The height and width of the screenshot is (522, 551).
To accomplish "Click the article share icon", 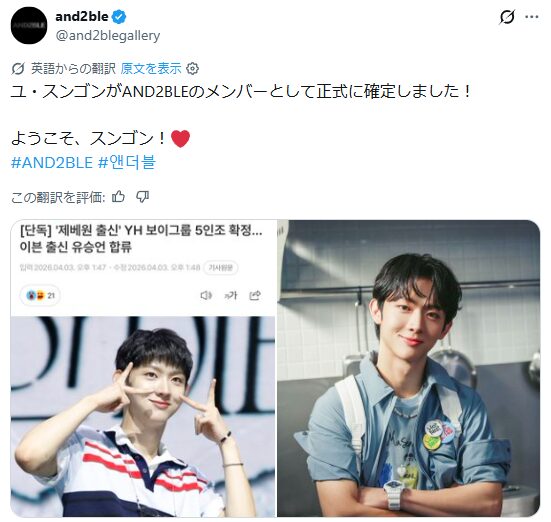I will coord(255,295).
